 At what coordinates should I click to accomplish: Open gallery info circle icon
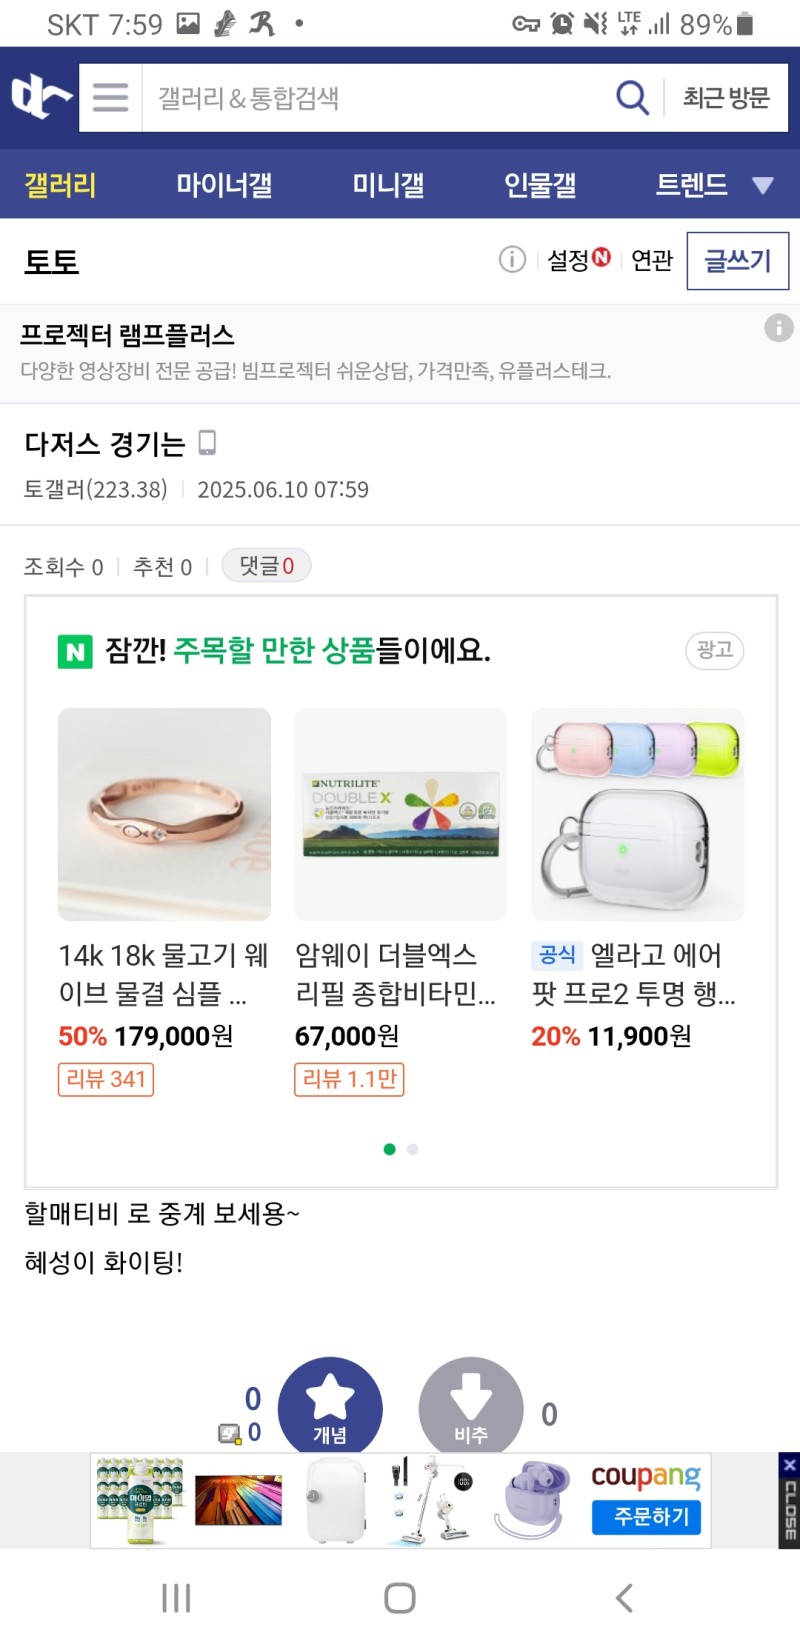pos(512,260)
